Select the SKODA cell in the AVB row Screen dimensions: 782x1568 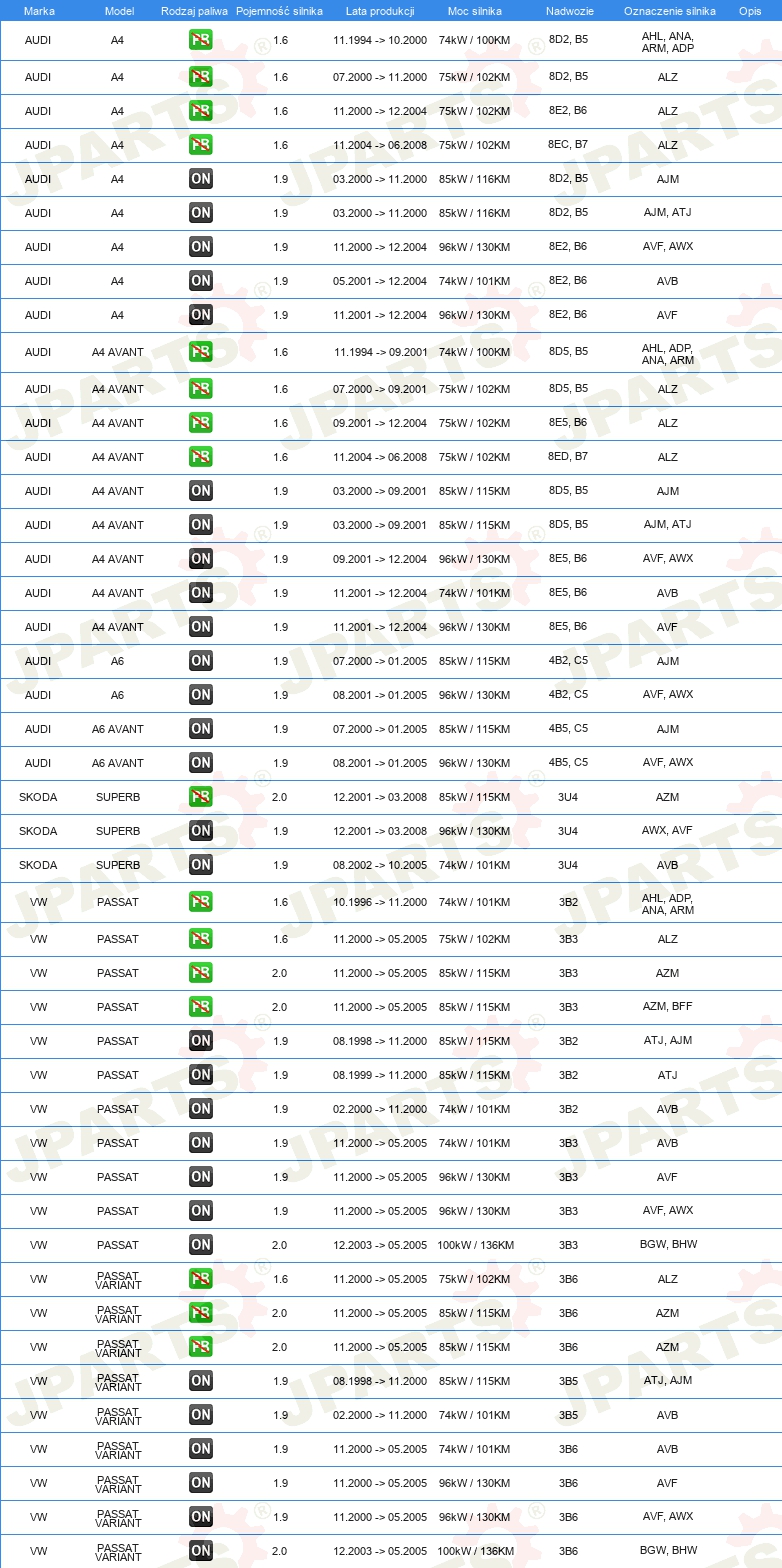coord(38,865)
